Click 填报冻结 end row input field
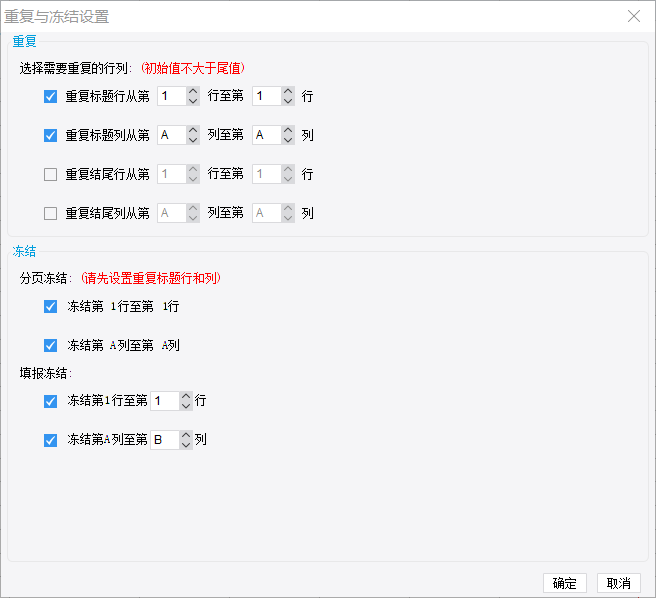 (x=165, y=401)
